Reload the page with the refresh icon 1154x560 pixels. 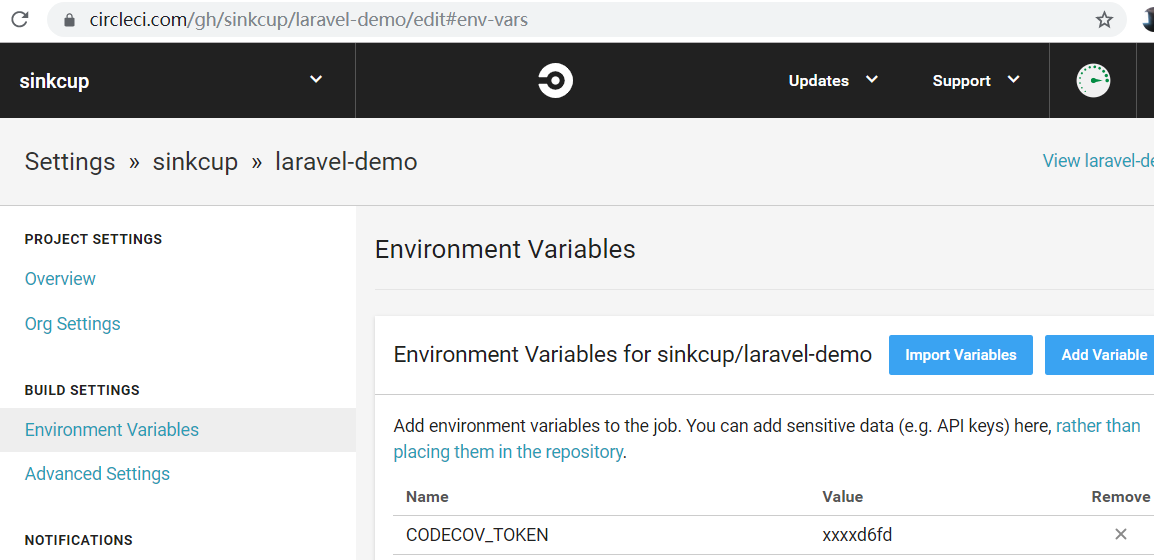(x=20, y=19)
